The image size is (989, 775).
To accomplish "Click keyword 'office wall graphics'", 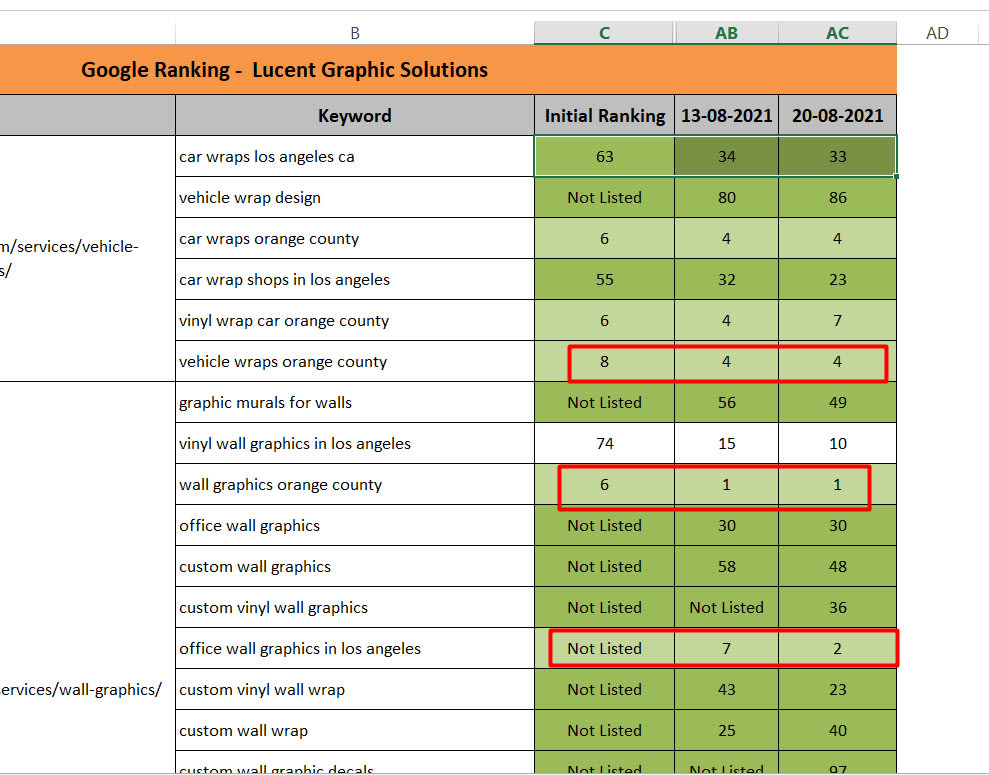I will coord(354,525).
